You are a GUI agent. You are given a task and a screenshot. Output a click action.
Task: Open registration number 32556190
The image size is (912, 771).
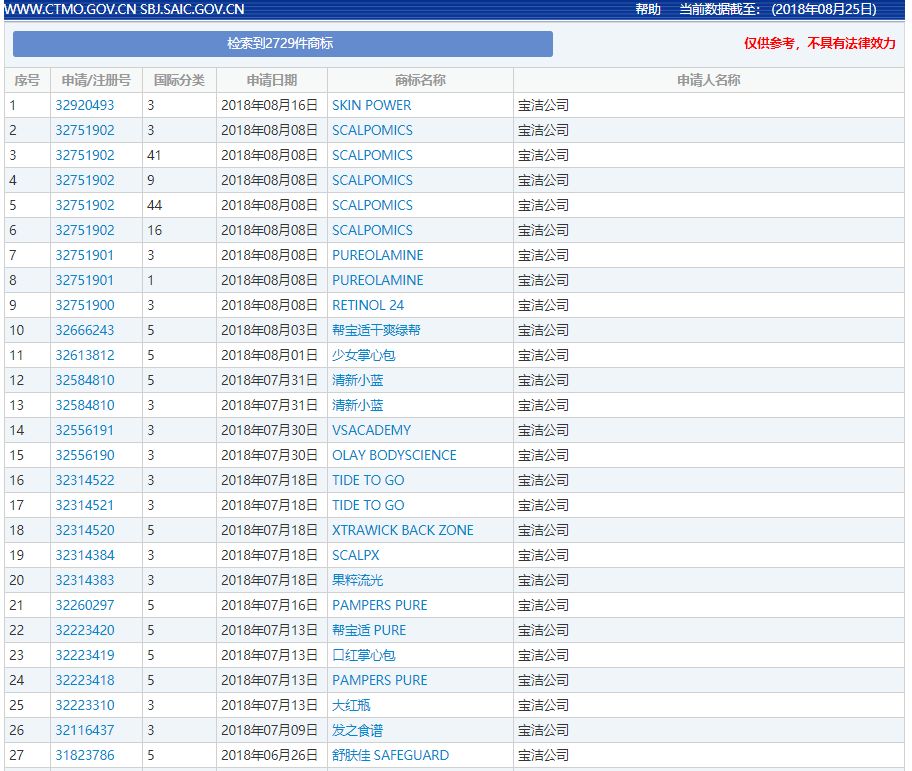click(x=85, y=455)
